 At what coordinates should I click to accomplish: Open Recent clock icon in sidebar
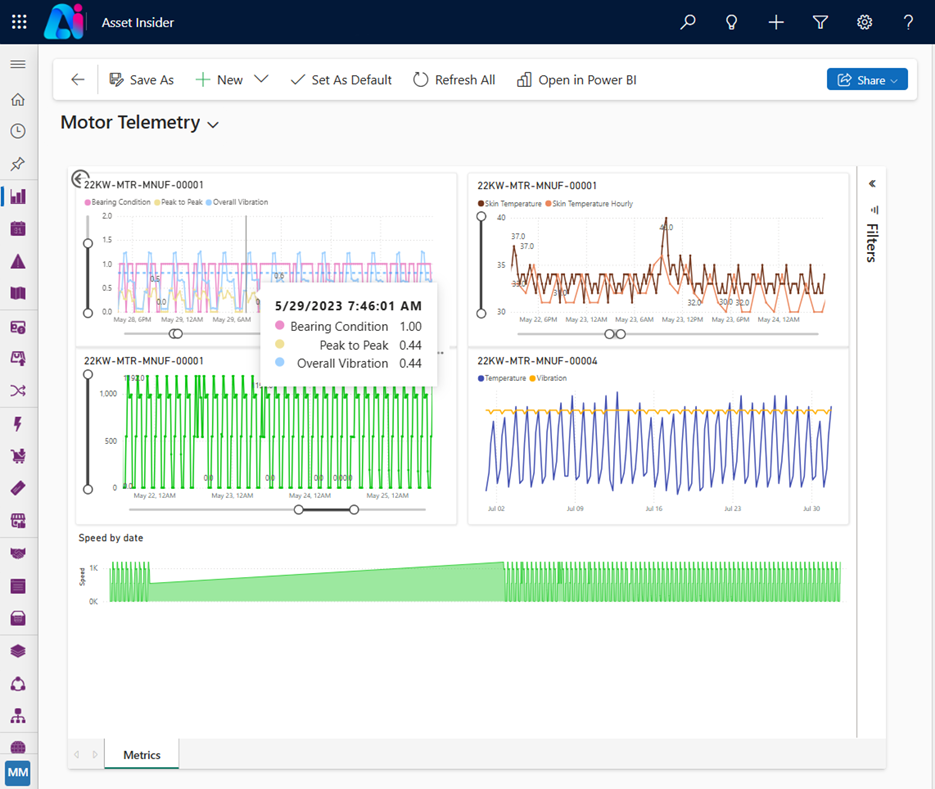18,131
